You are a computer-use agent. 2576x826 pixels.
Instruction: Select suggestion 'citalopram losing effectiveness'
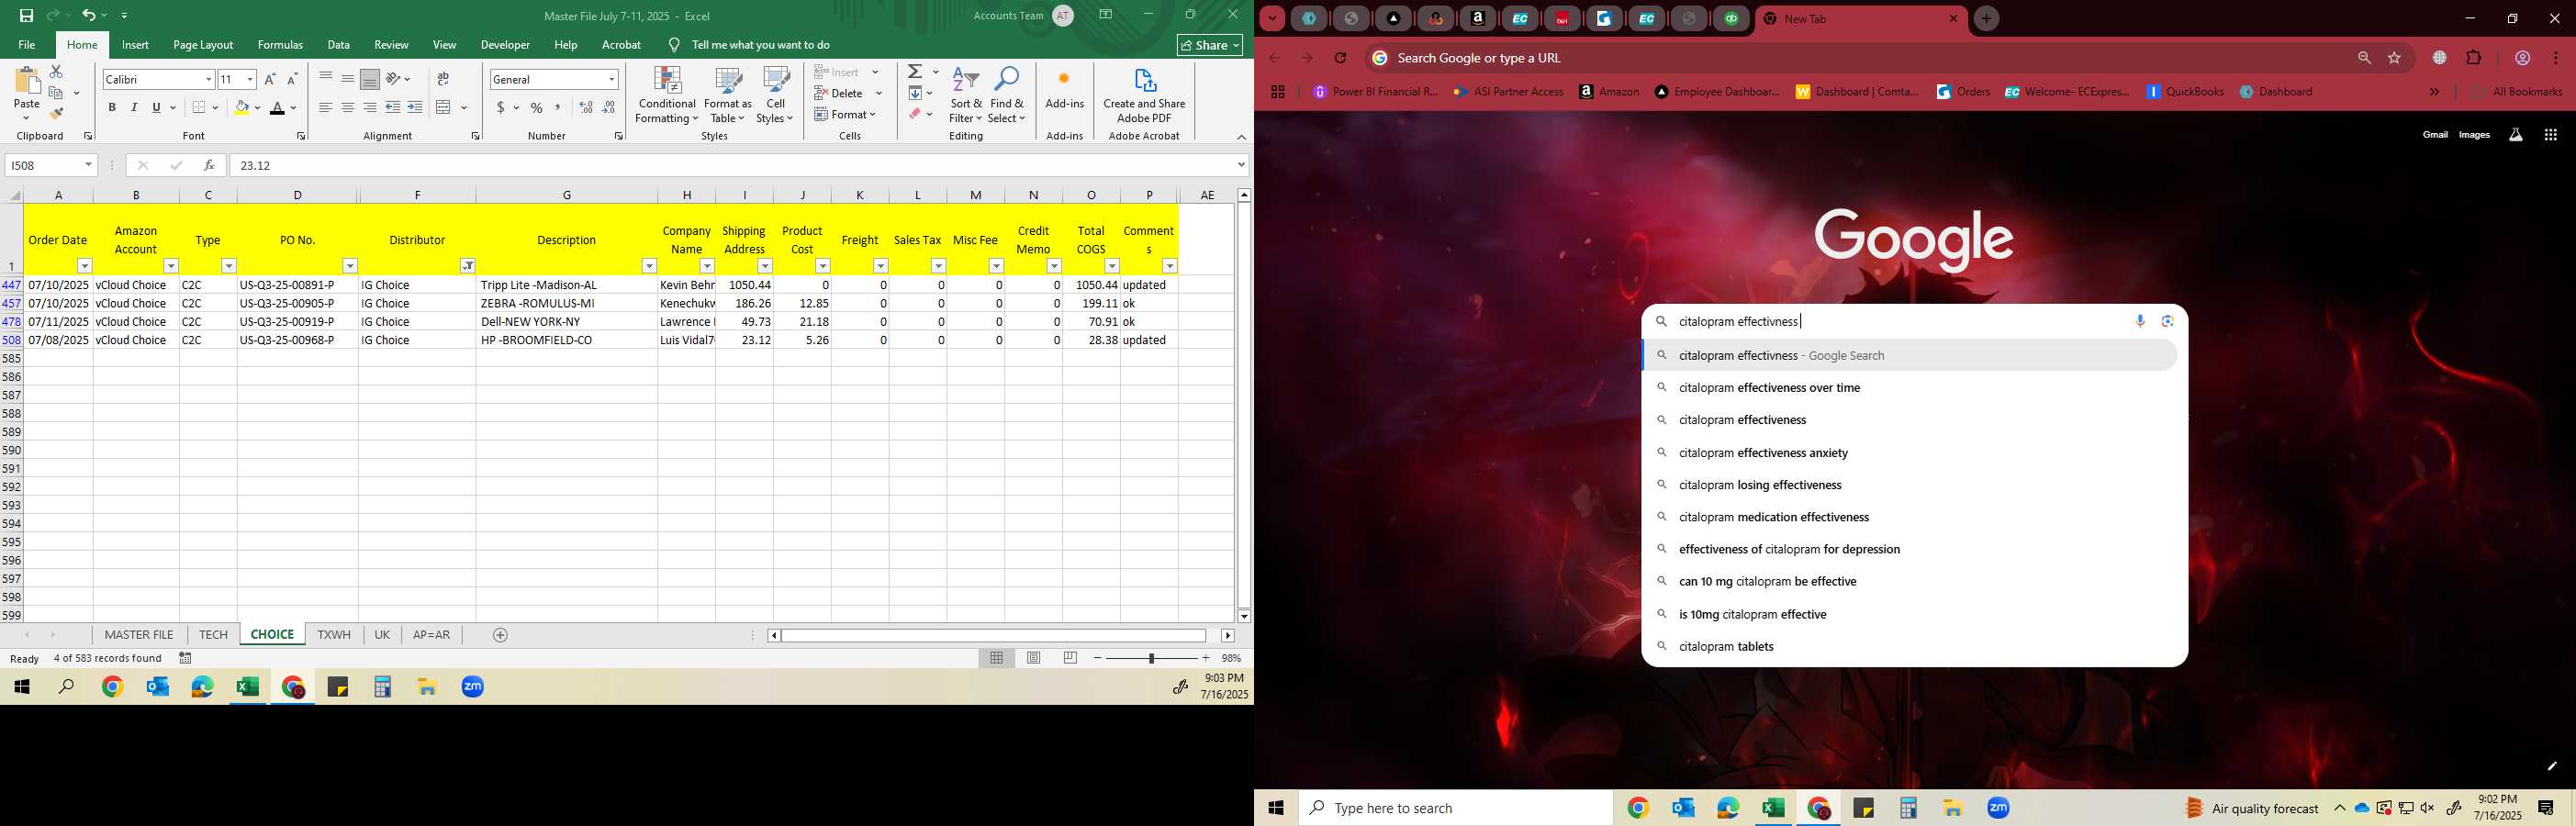click(1909, 485)
